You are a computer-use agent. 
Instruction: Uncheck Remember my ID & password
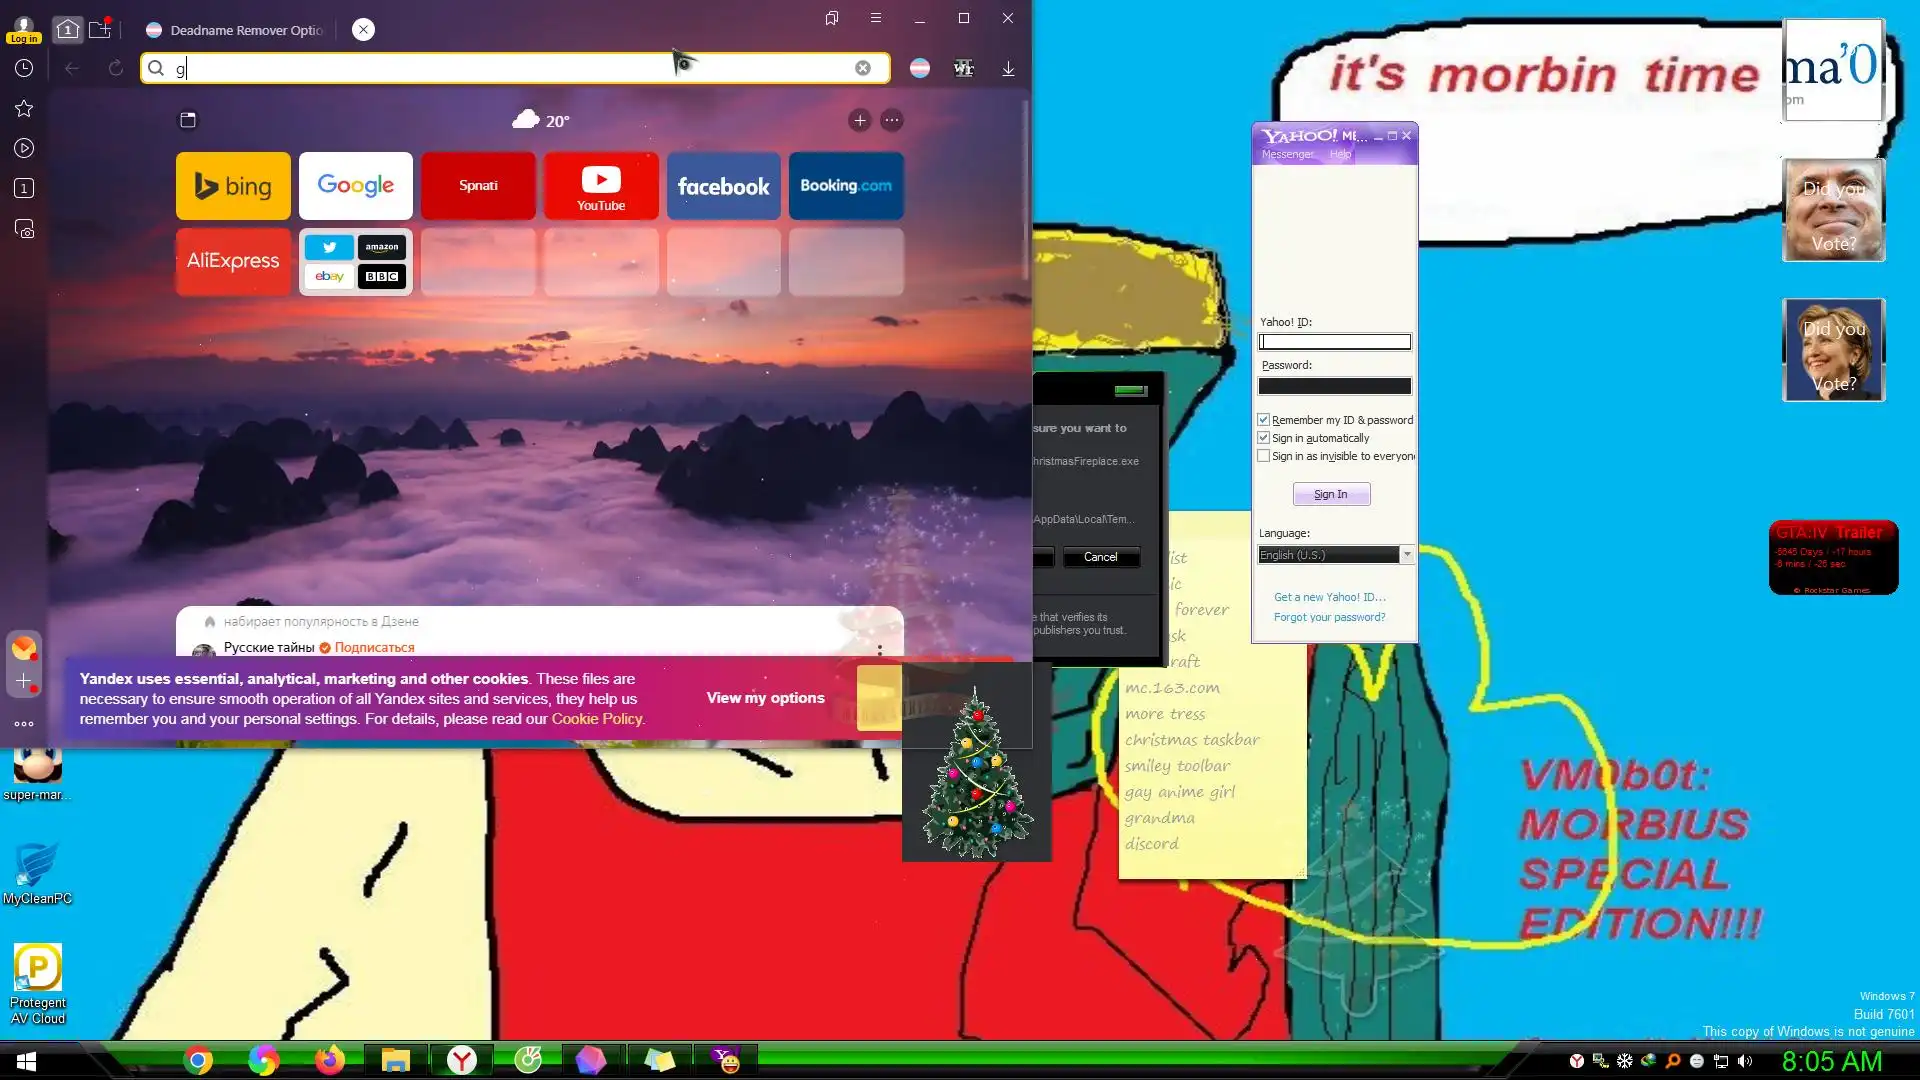point(1264,420)
